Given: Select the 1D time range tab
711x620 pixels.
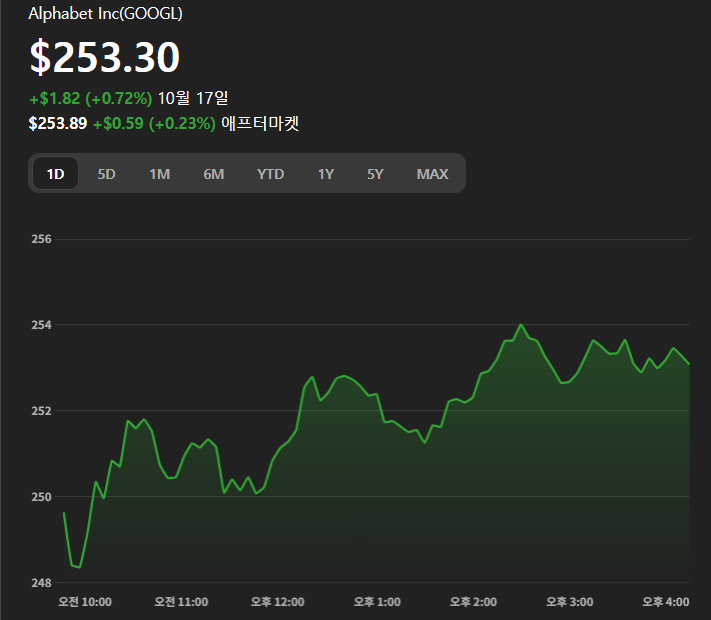Looking at the screenshot, I should coord(56,174).
